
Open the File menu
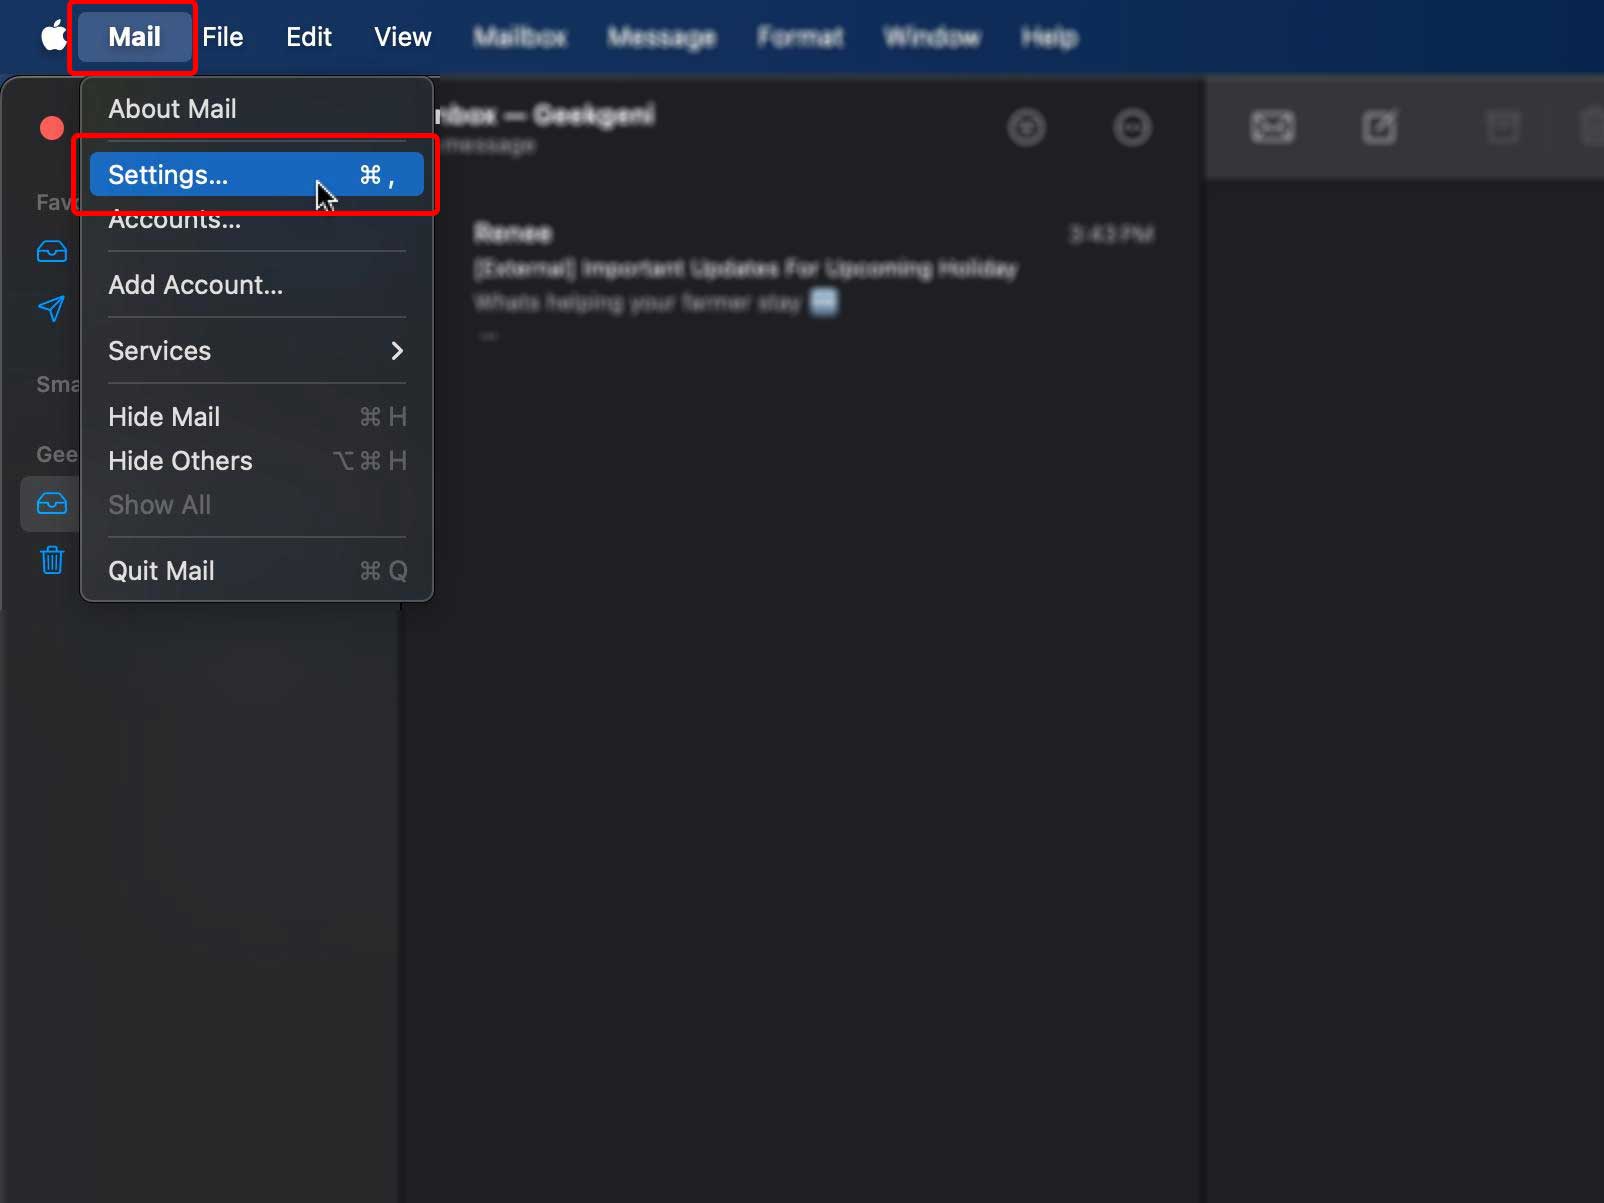click(223, 37)
